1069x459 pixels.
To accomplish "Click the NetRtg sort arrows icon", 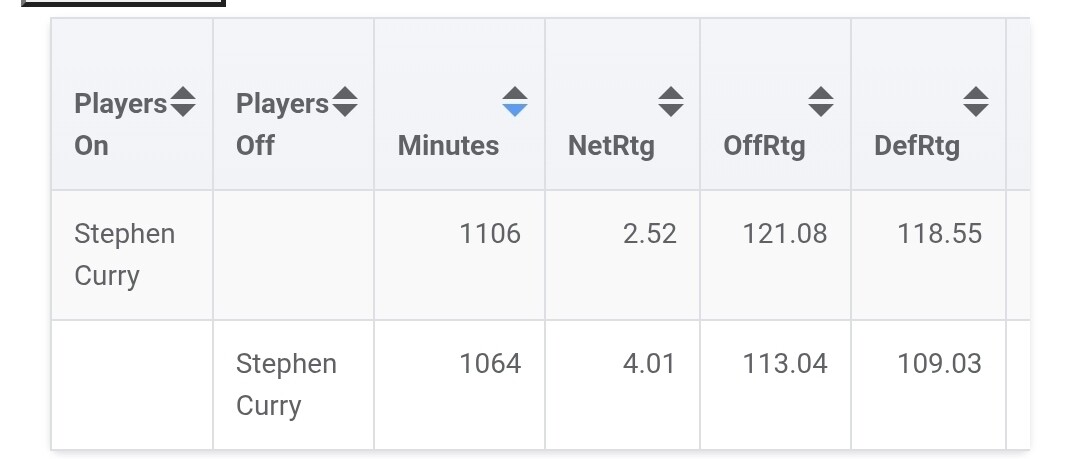I will [670, 102].
